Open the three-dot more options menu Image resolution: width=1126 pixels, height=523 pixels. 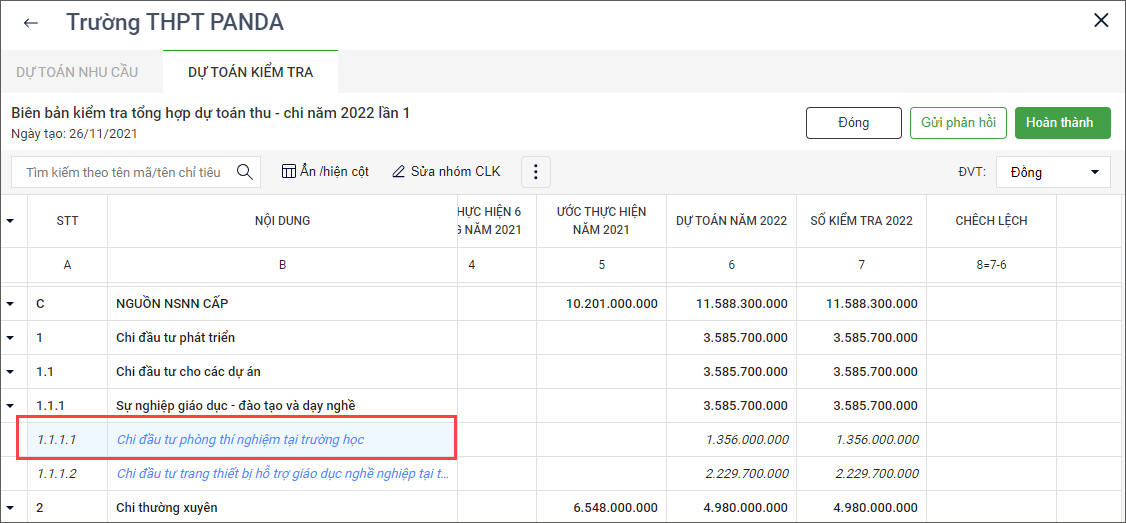pyautogui.click(x=535, y=172)
